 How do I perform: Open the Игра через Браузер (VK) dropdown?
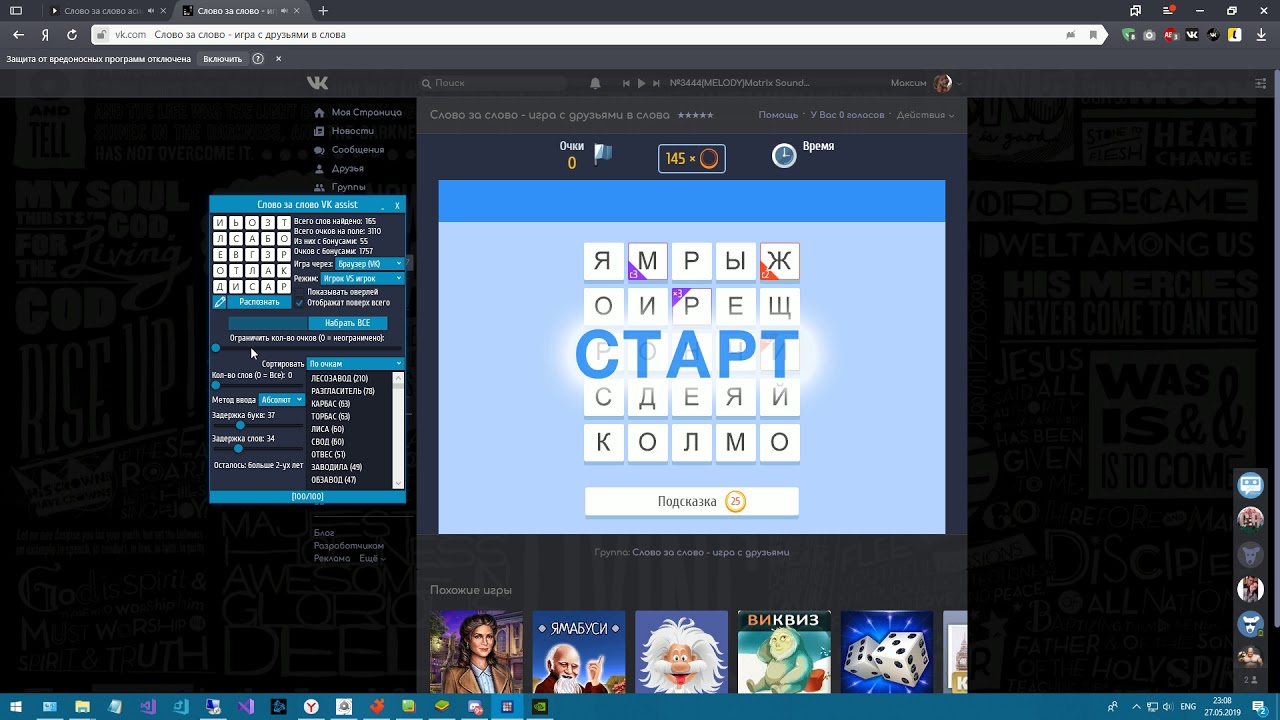370,264
